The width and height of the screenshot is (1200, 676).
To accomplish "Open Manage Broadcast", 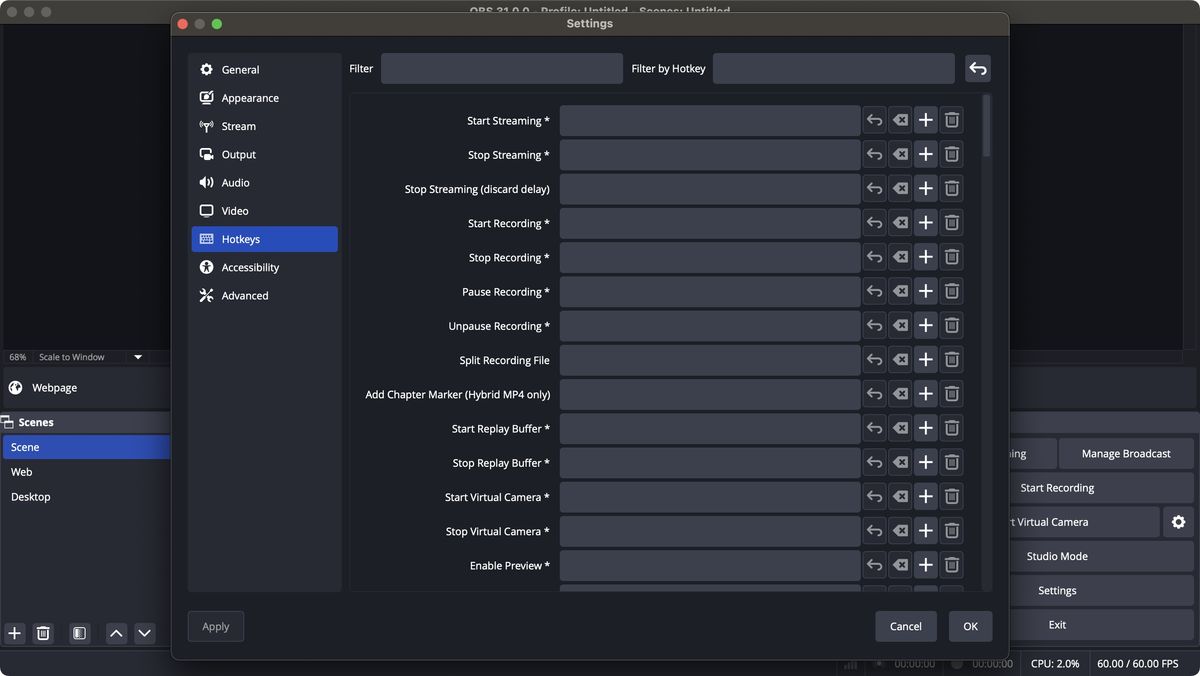I will pos(1126,453).
